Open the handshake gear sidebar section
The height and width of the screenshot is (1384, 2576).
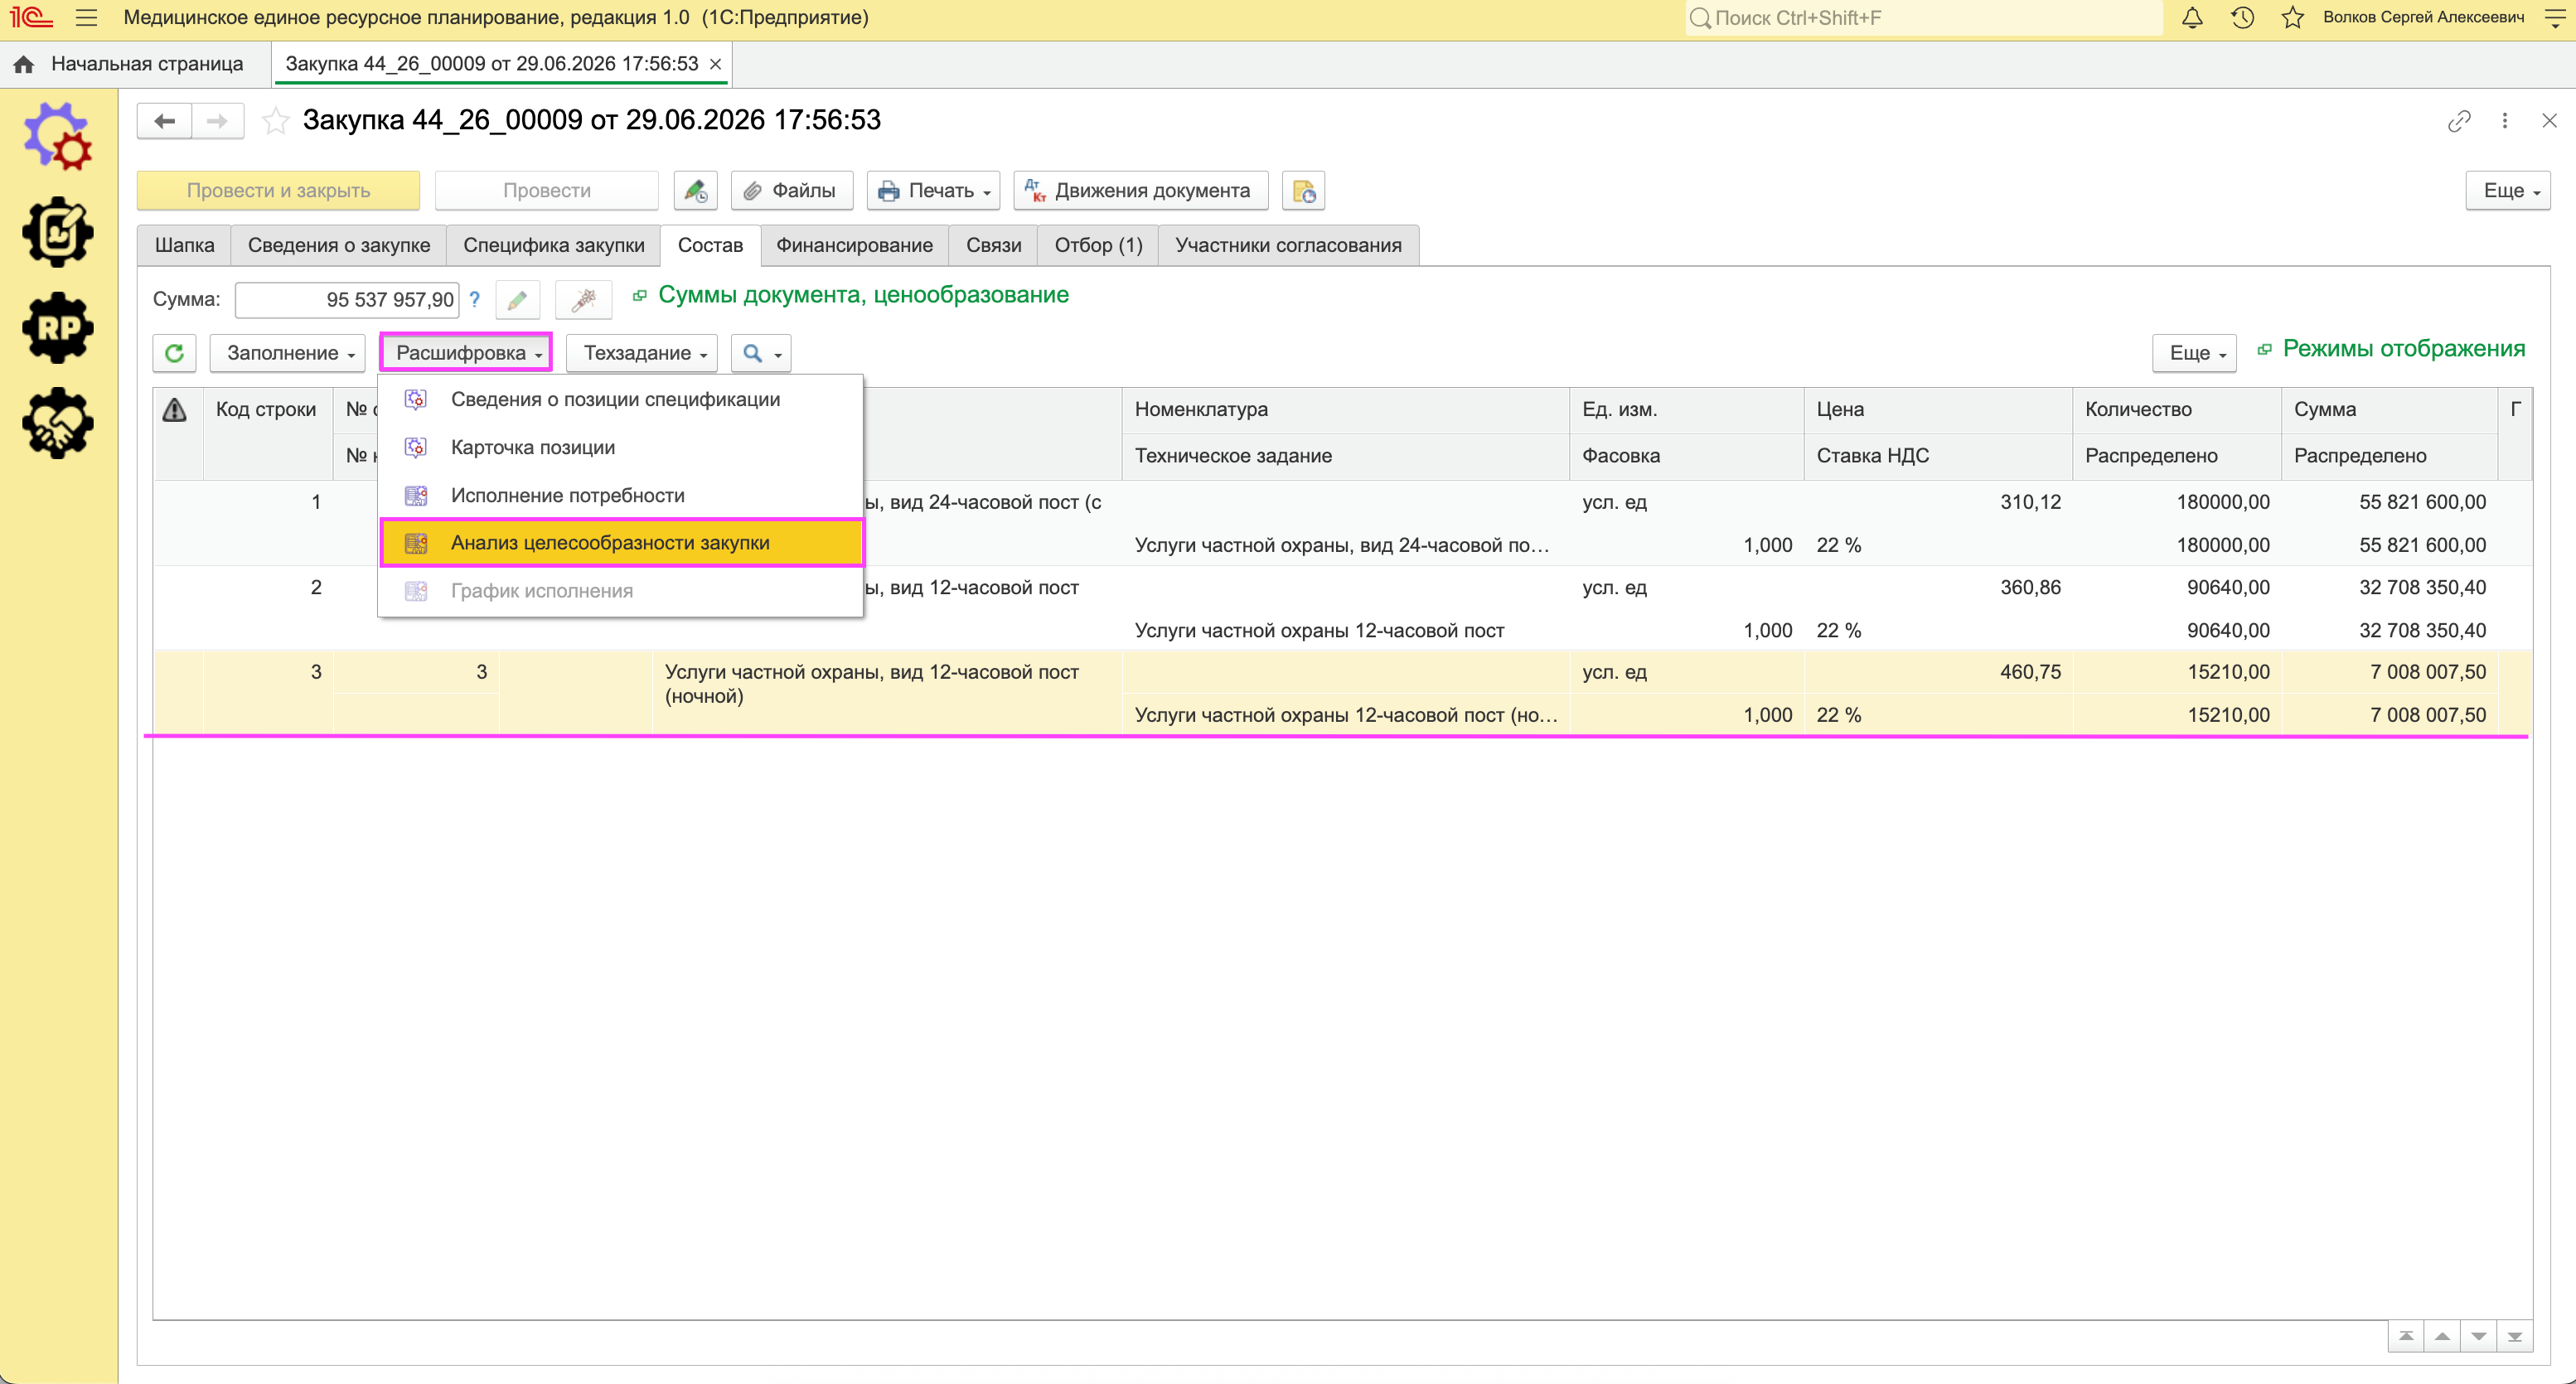tap(58, 423)
